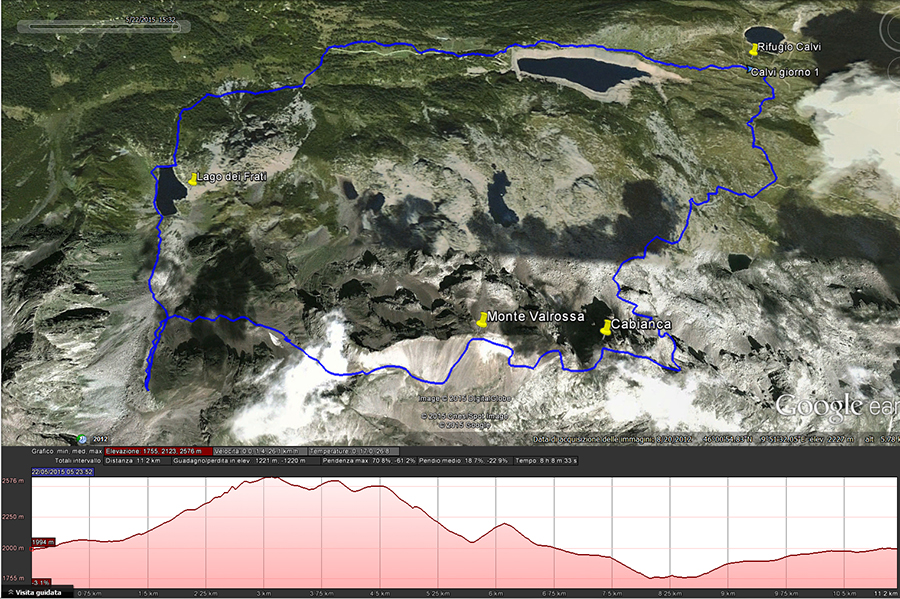Viewport: 900px width, 599px height.
Task: Click the Rifugio Calvi placemark label
Action: pyautogui.click(x=789, y=47)
